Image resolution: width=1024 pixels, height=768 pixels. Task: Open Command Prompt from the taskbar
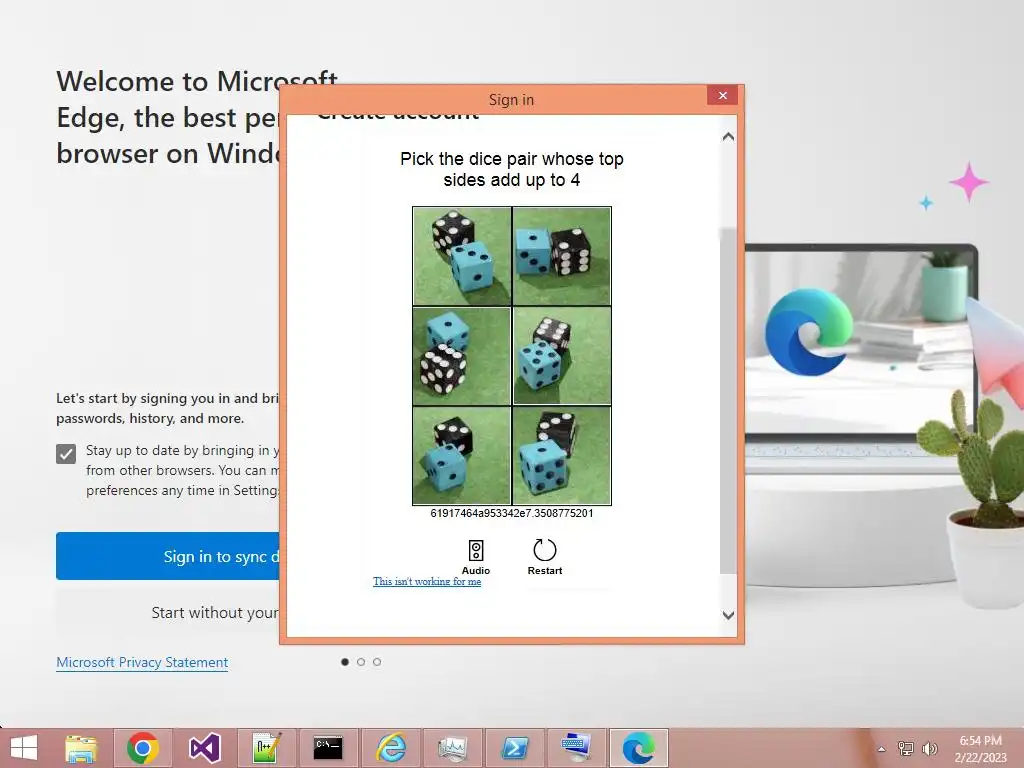click(x=328, y=748)
